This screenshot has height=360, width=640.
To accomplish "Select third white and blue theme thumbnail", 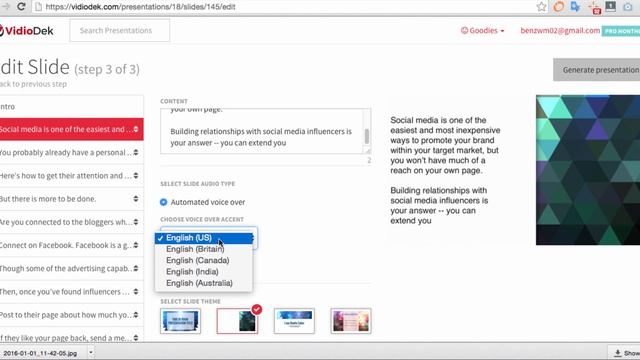I will point(294,321).
